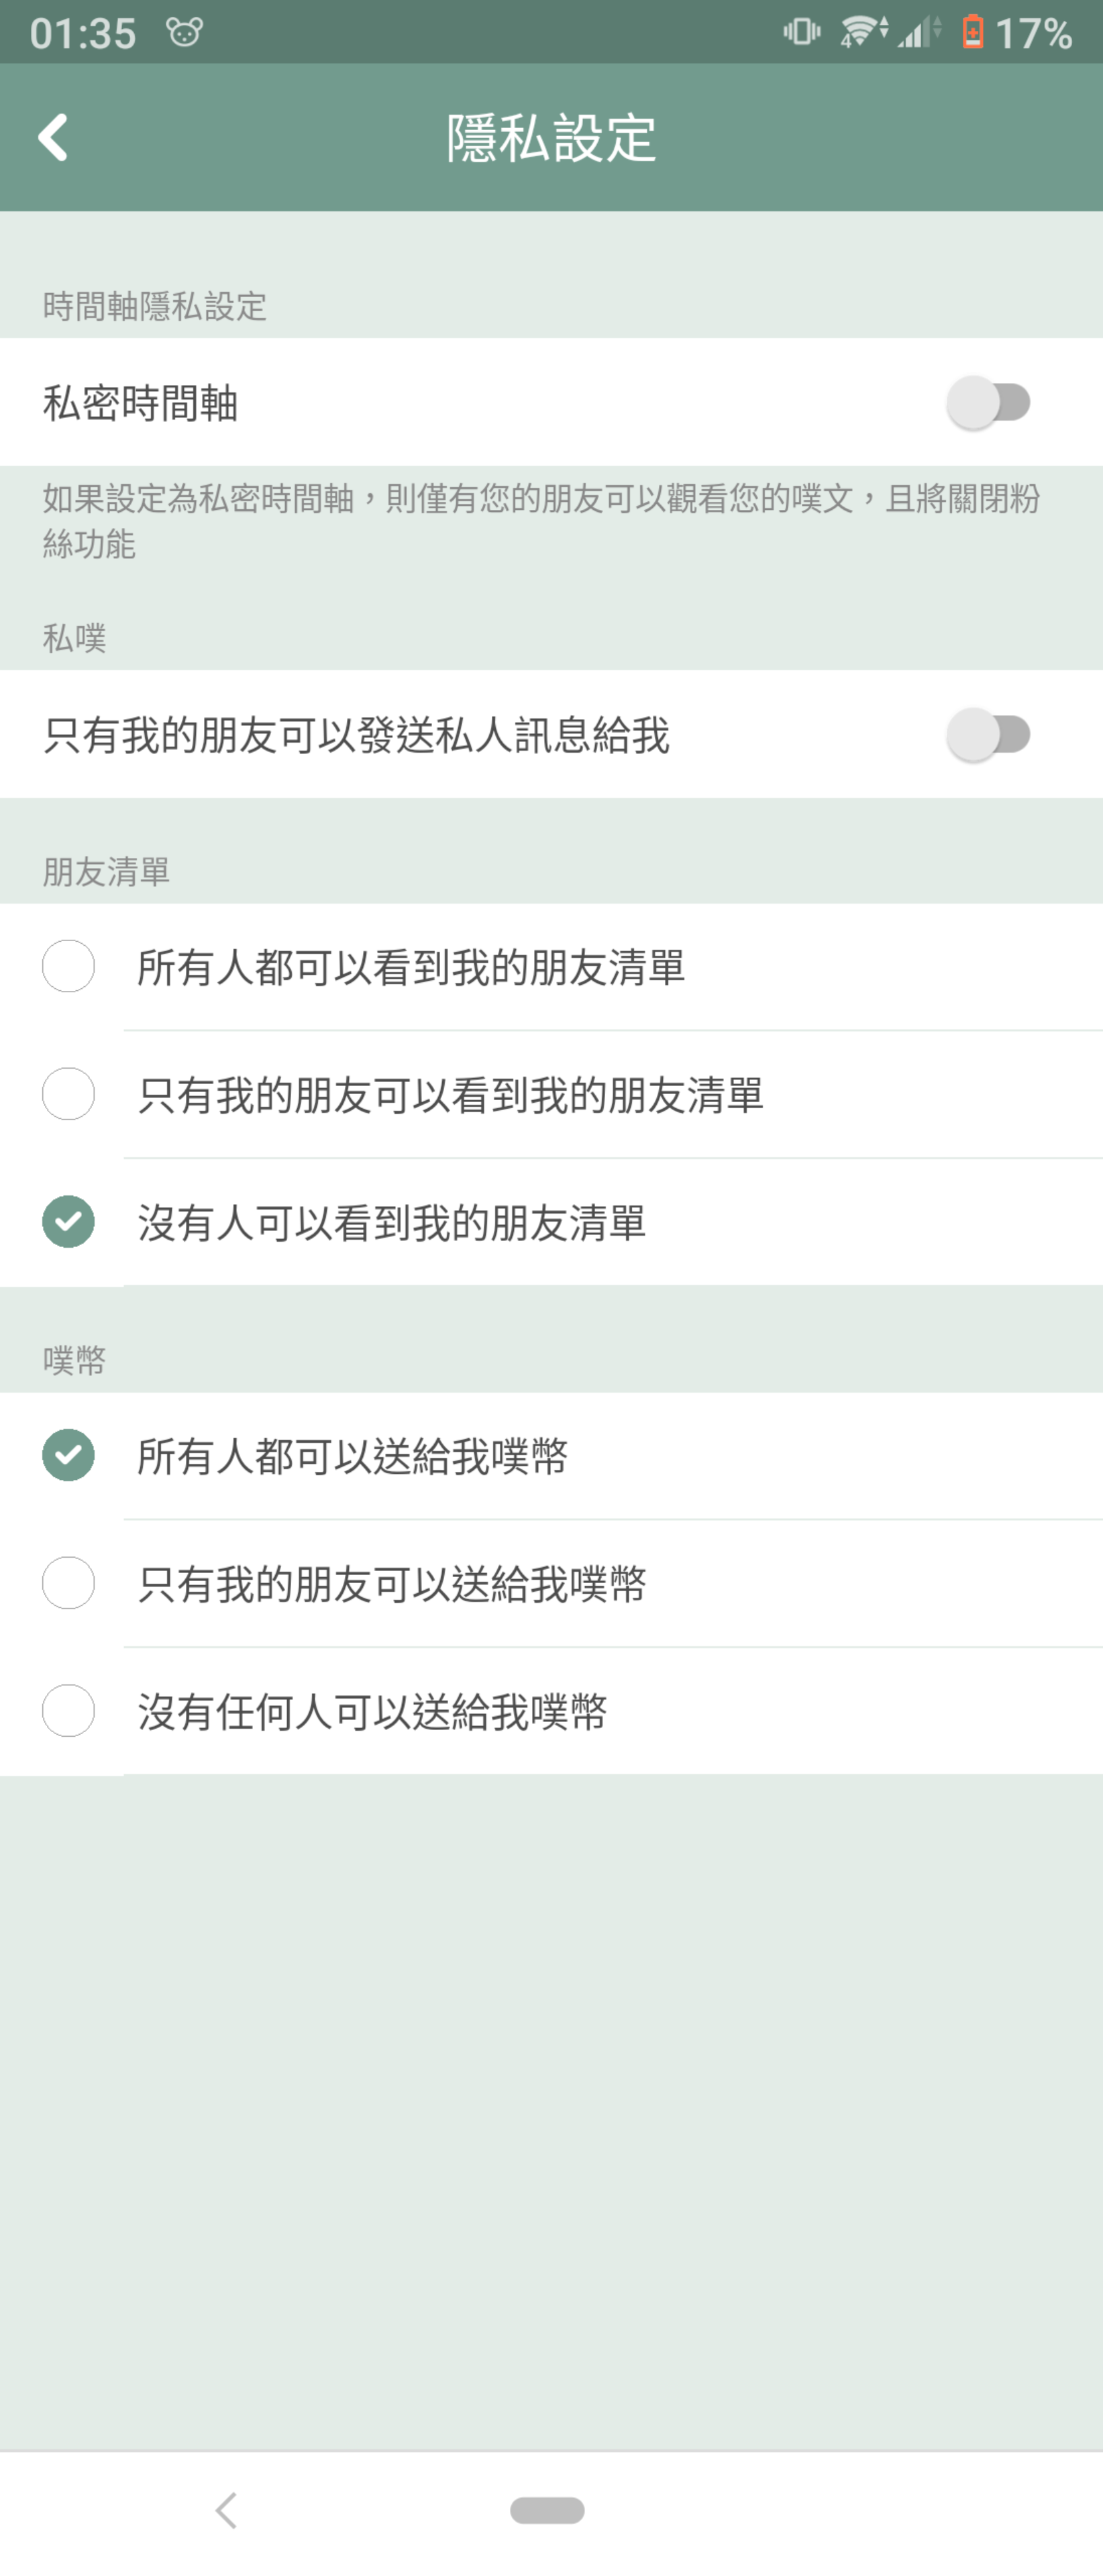Select 所有人都可以看到我的朋友清單 radio button
This screenshot has height=2576, width=1103.
[x=68, y=966]
